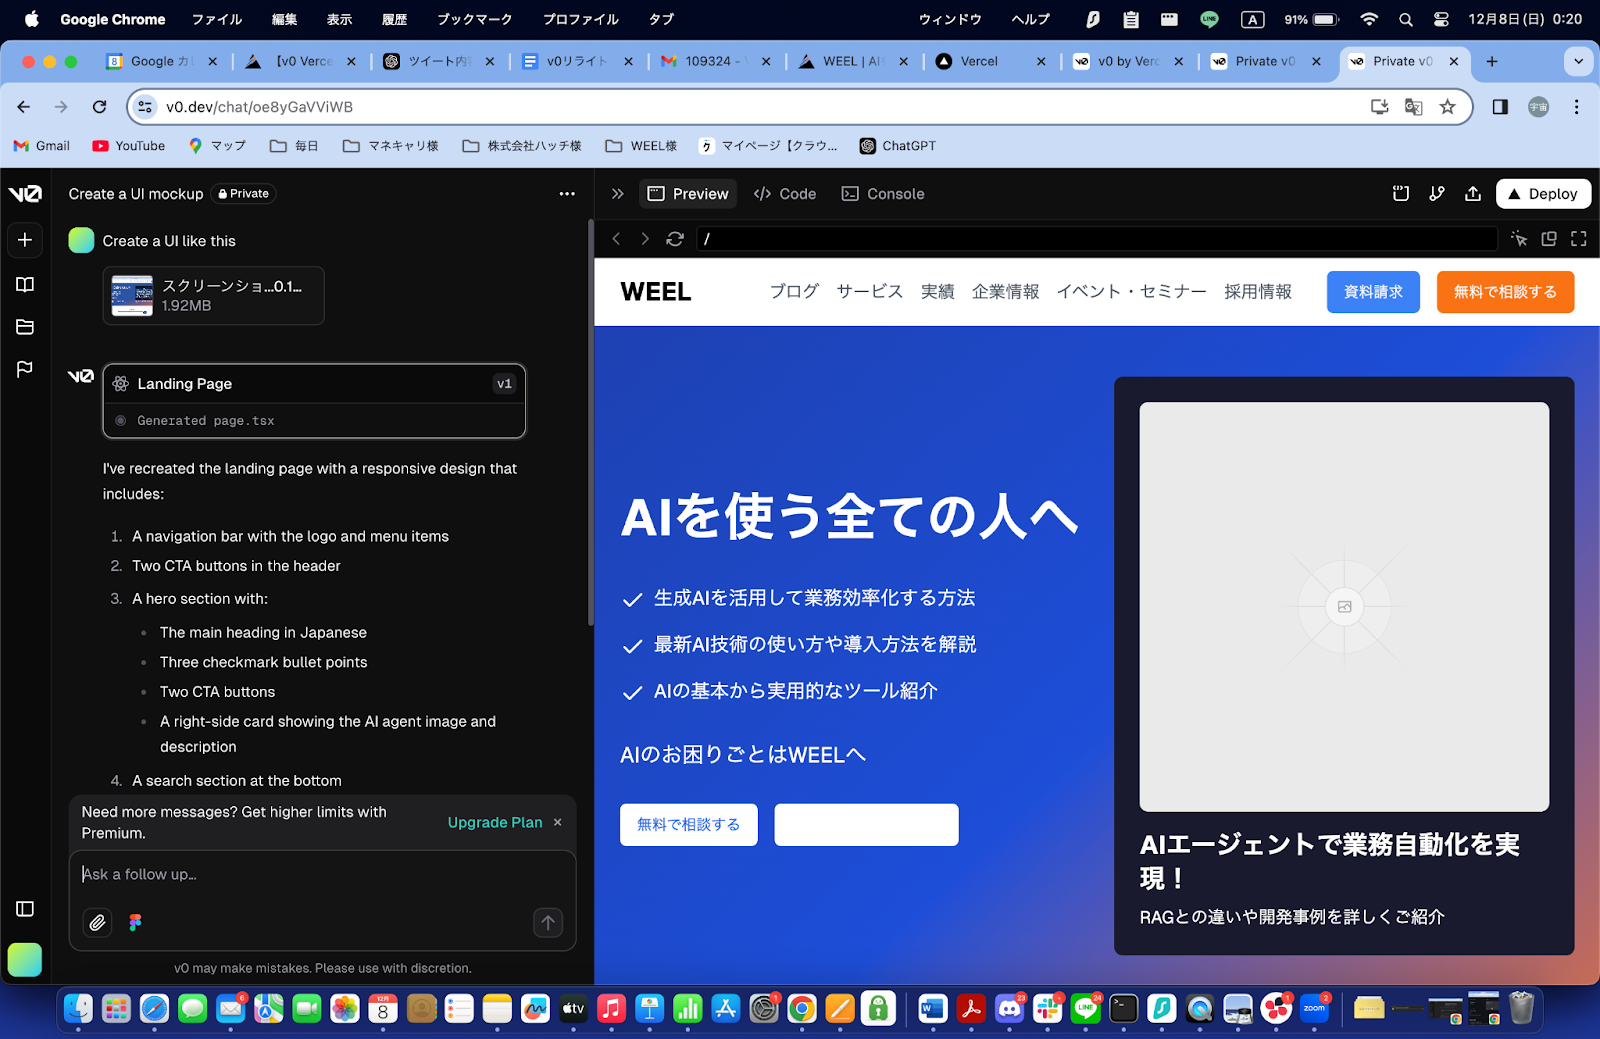The image size is (1600, 1039).
Task: Click the paperclip attach file icon
Action: tap(97, 923)
